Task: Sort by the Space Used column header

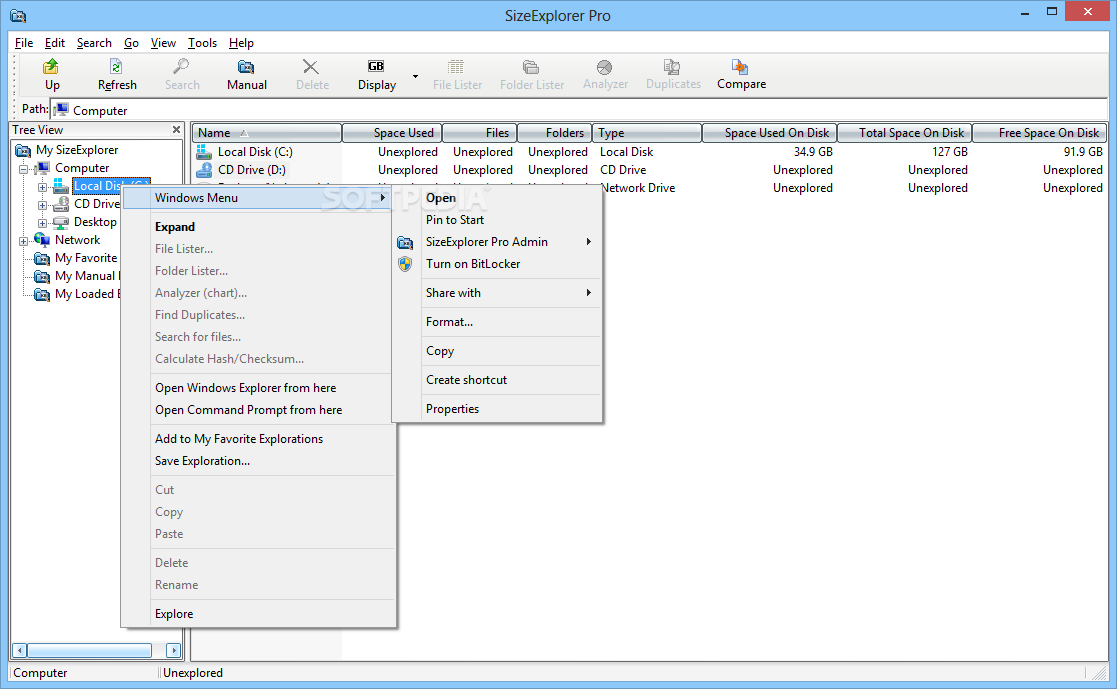Action: pyautogui.click(x=393, y=133)
